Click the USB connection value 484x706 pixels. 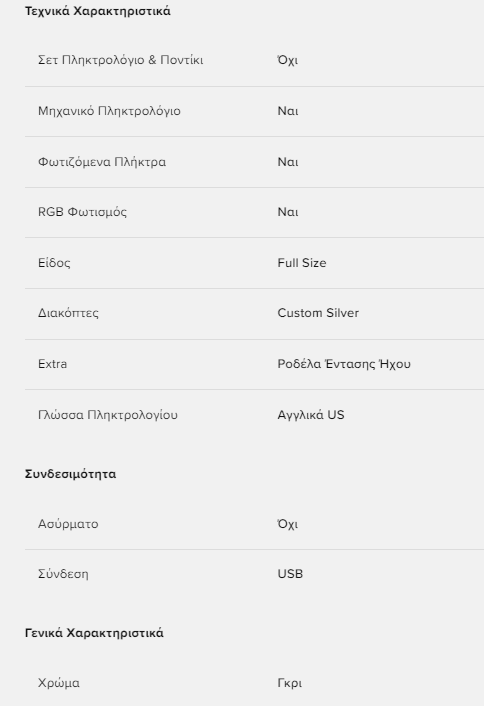(x=290, y=574)
